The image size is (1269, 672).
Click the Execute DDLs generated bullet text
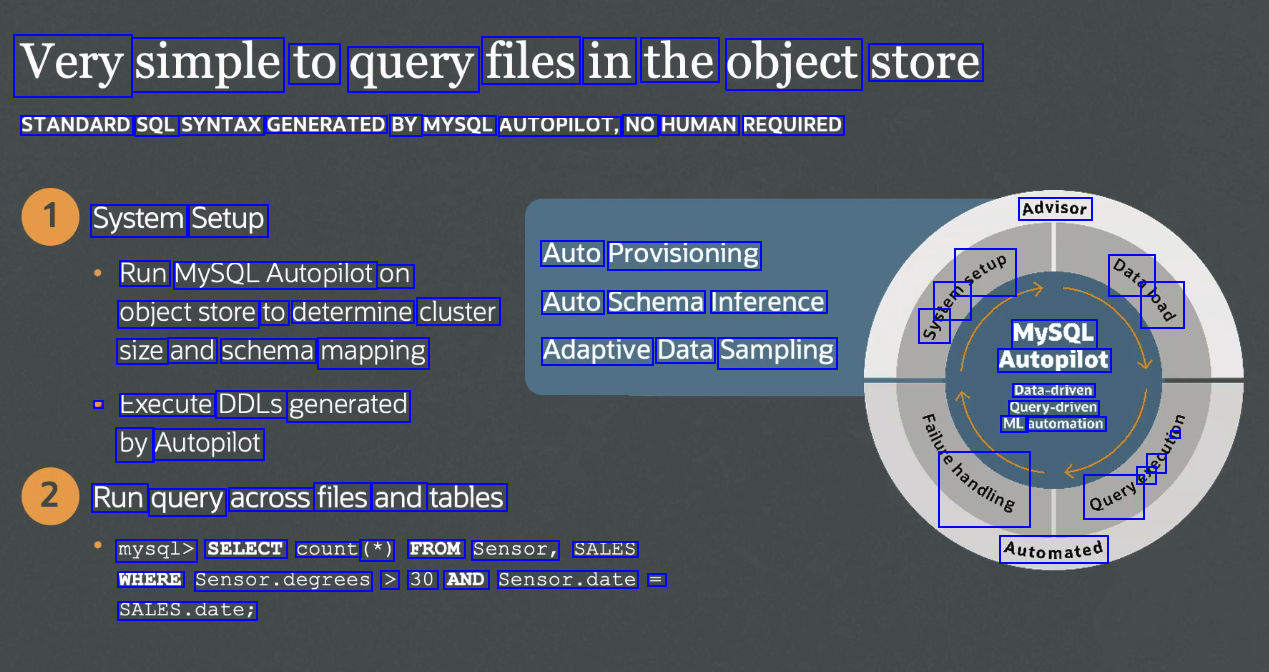pyautogui.click(x=263, y=405)
